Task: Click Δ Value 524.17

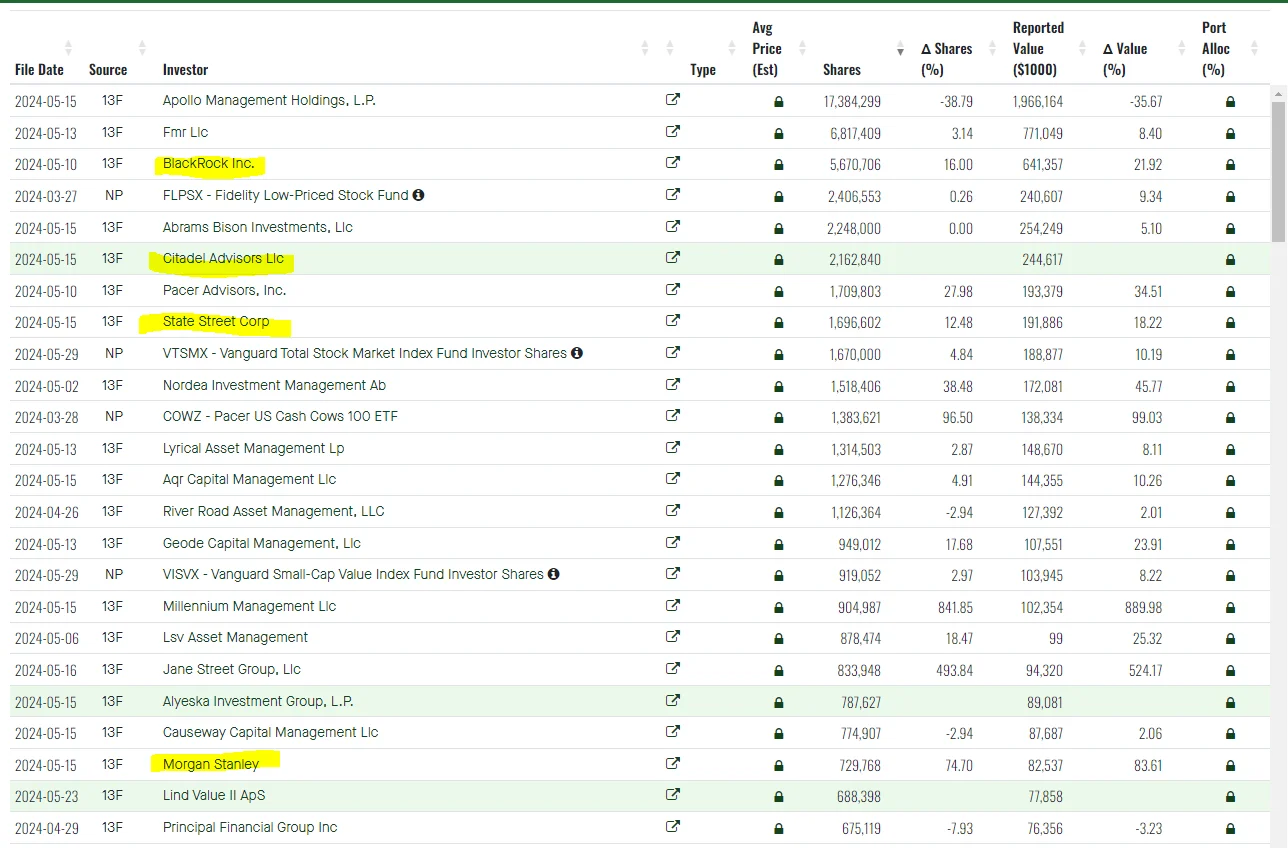Action: 1145,670
